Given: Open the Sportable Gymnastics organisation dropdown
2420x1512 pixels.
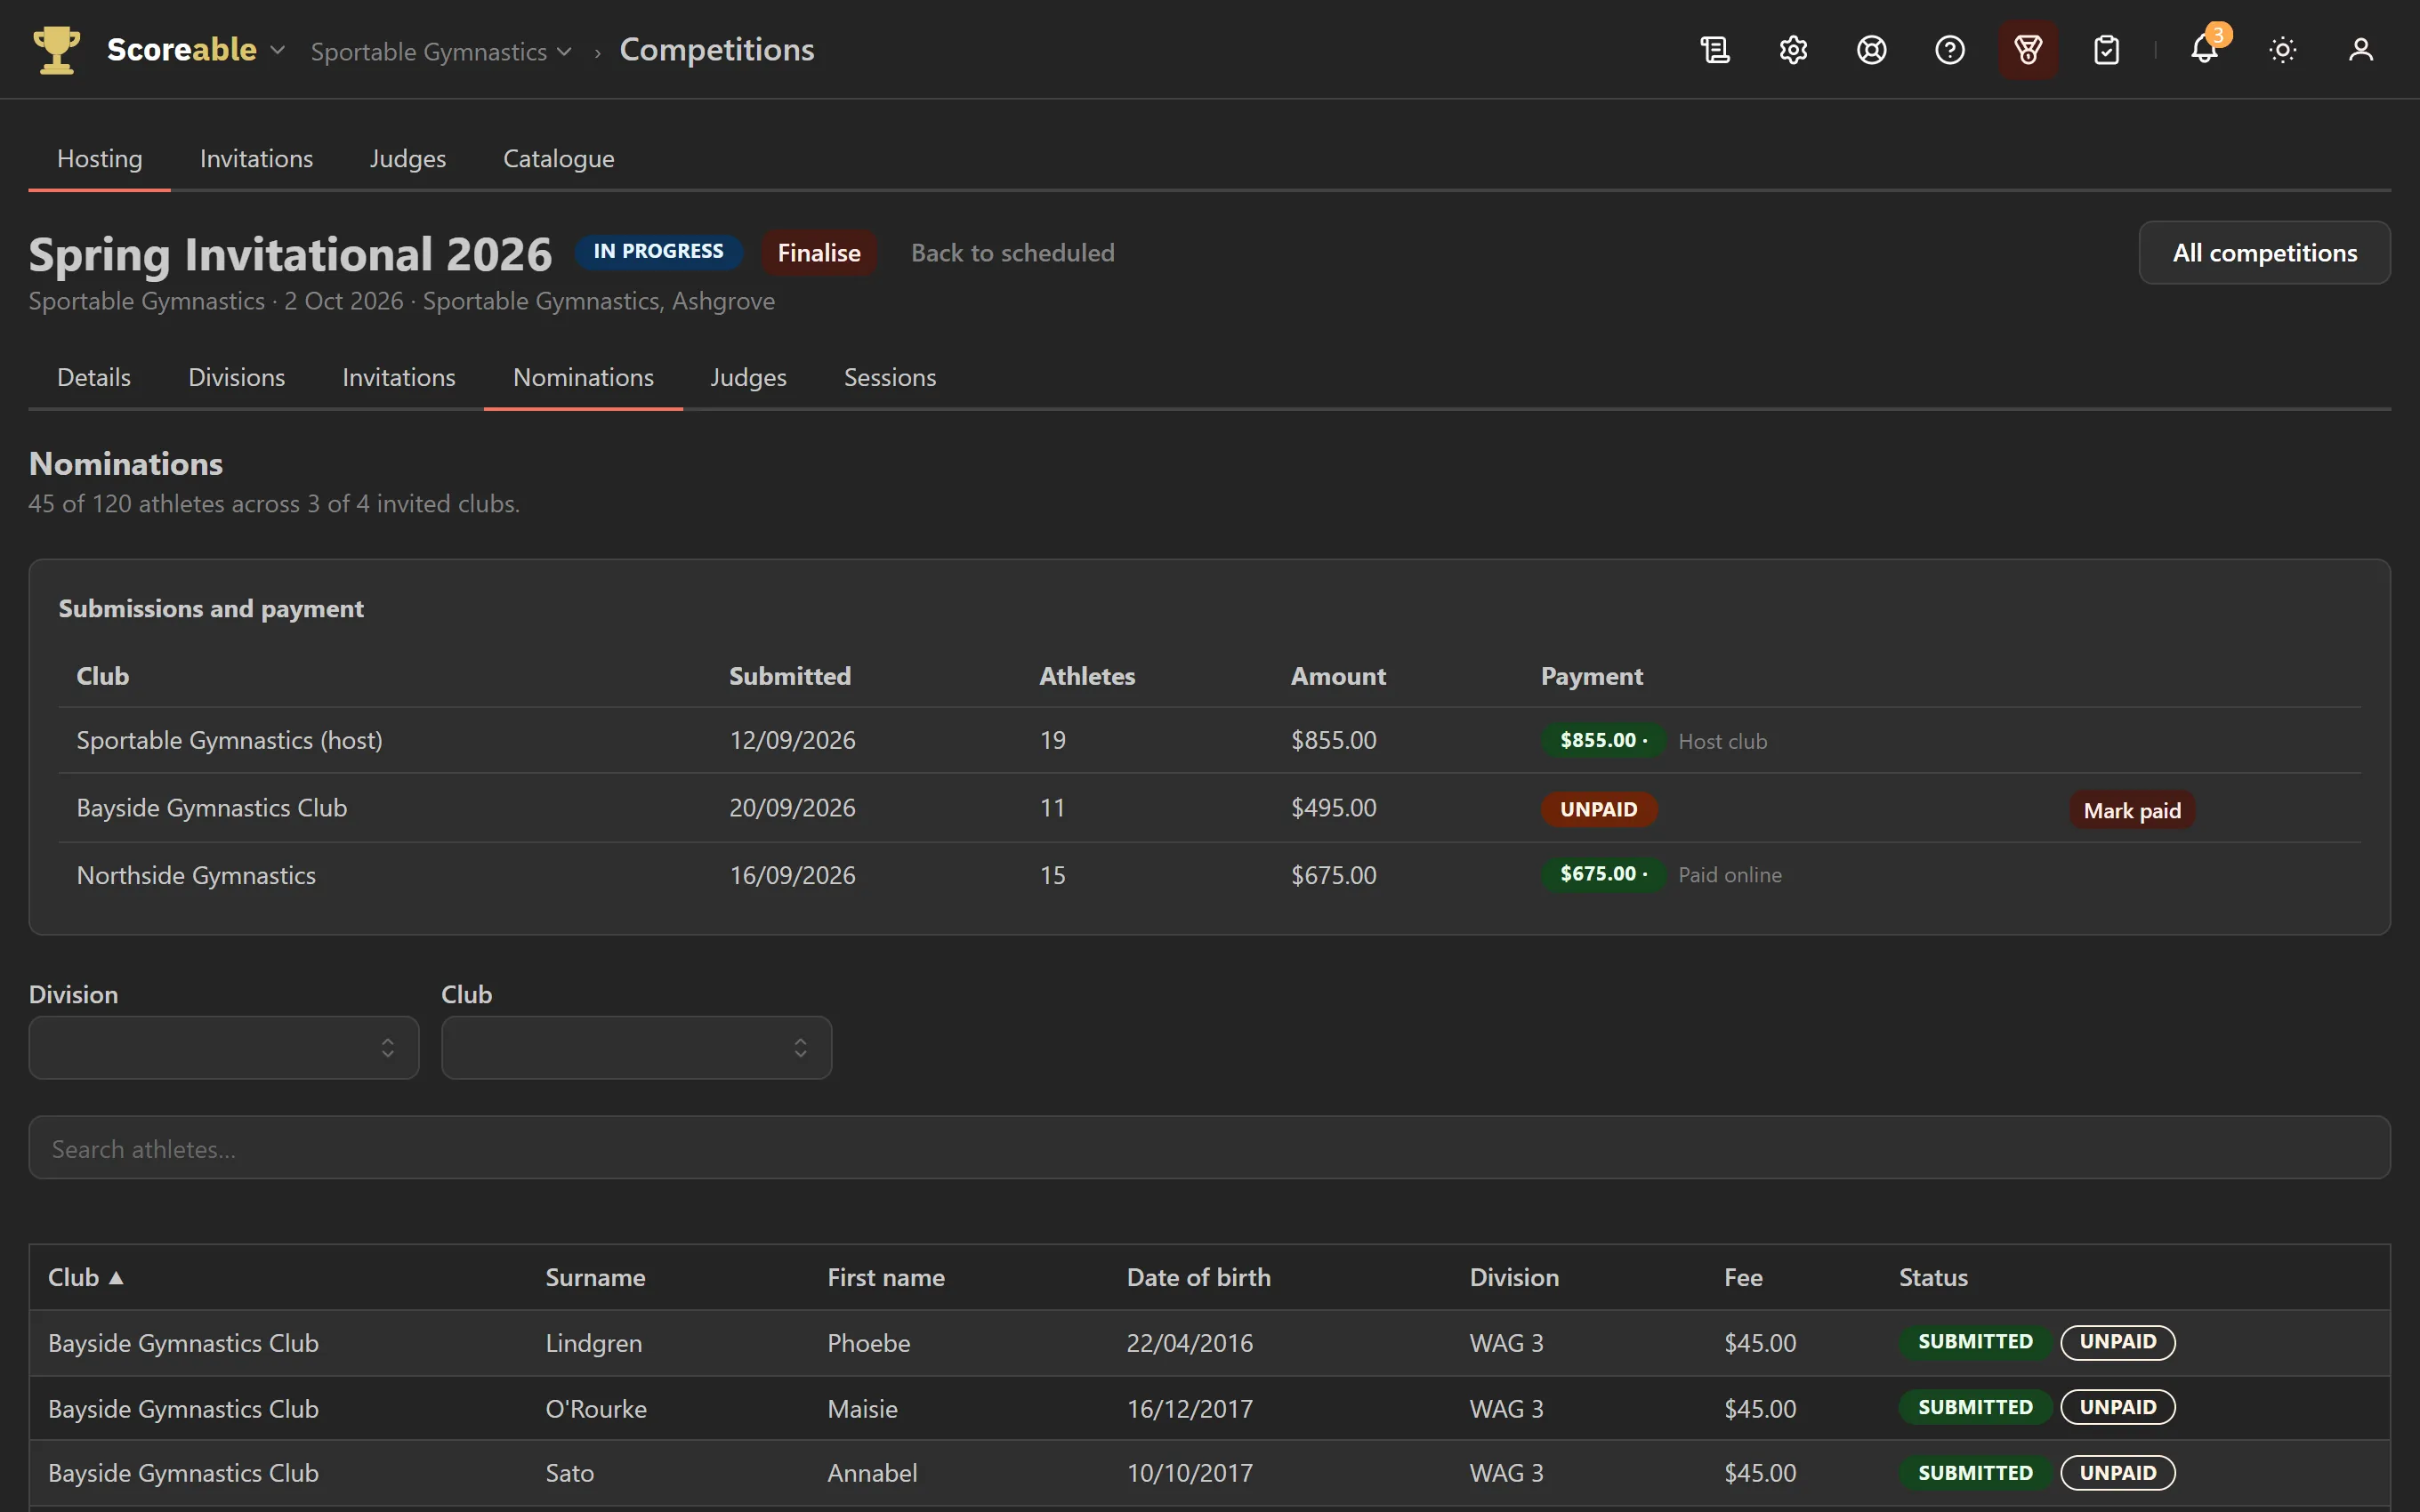Looking at the screenshot, I should tap(441, 51).
